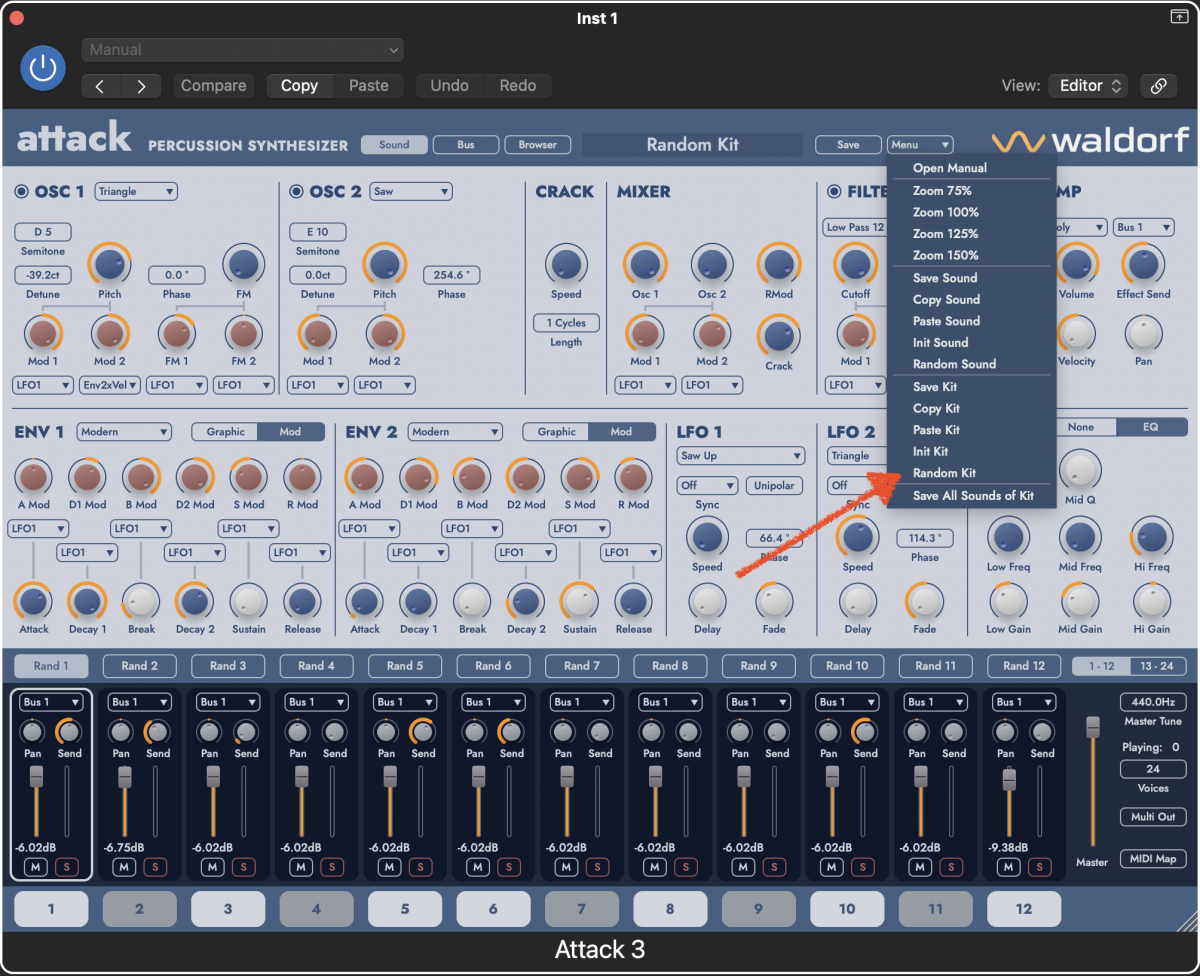Mute mixer channel 5
1200x976 pixels.
390,867
